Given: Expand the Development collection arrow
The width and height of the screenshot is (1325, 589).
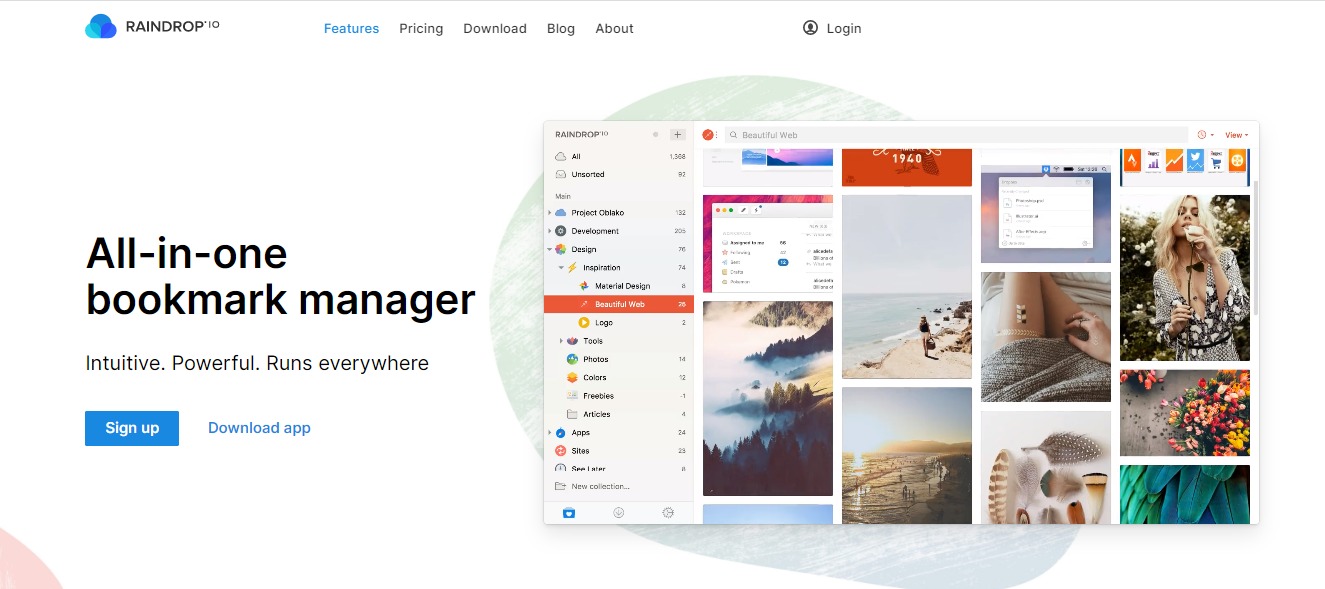Looking at the screenshot, I should click(549, 231).
